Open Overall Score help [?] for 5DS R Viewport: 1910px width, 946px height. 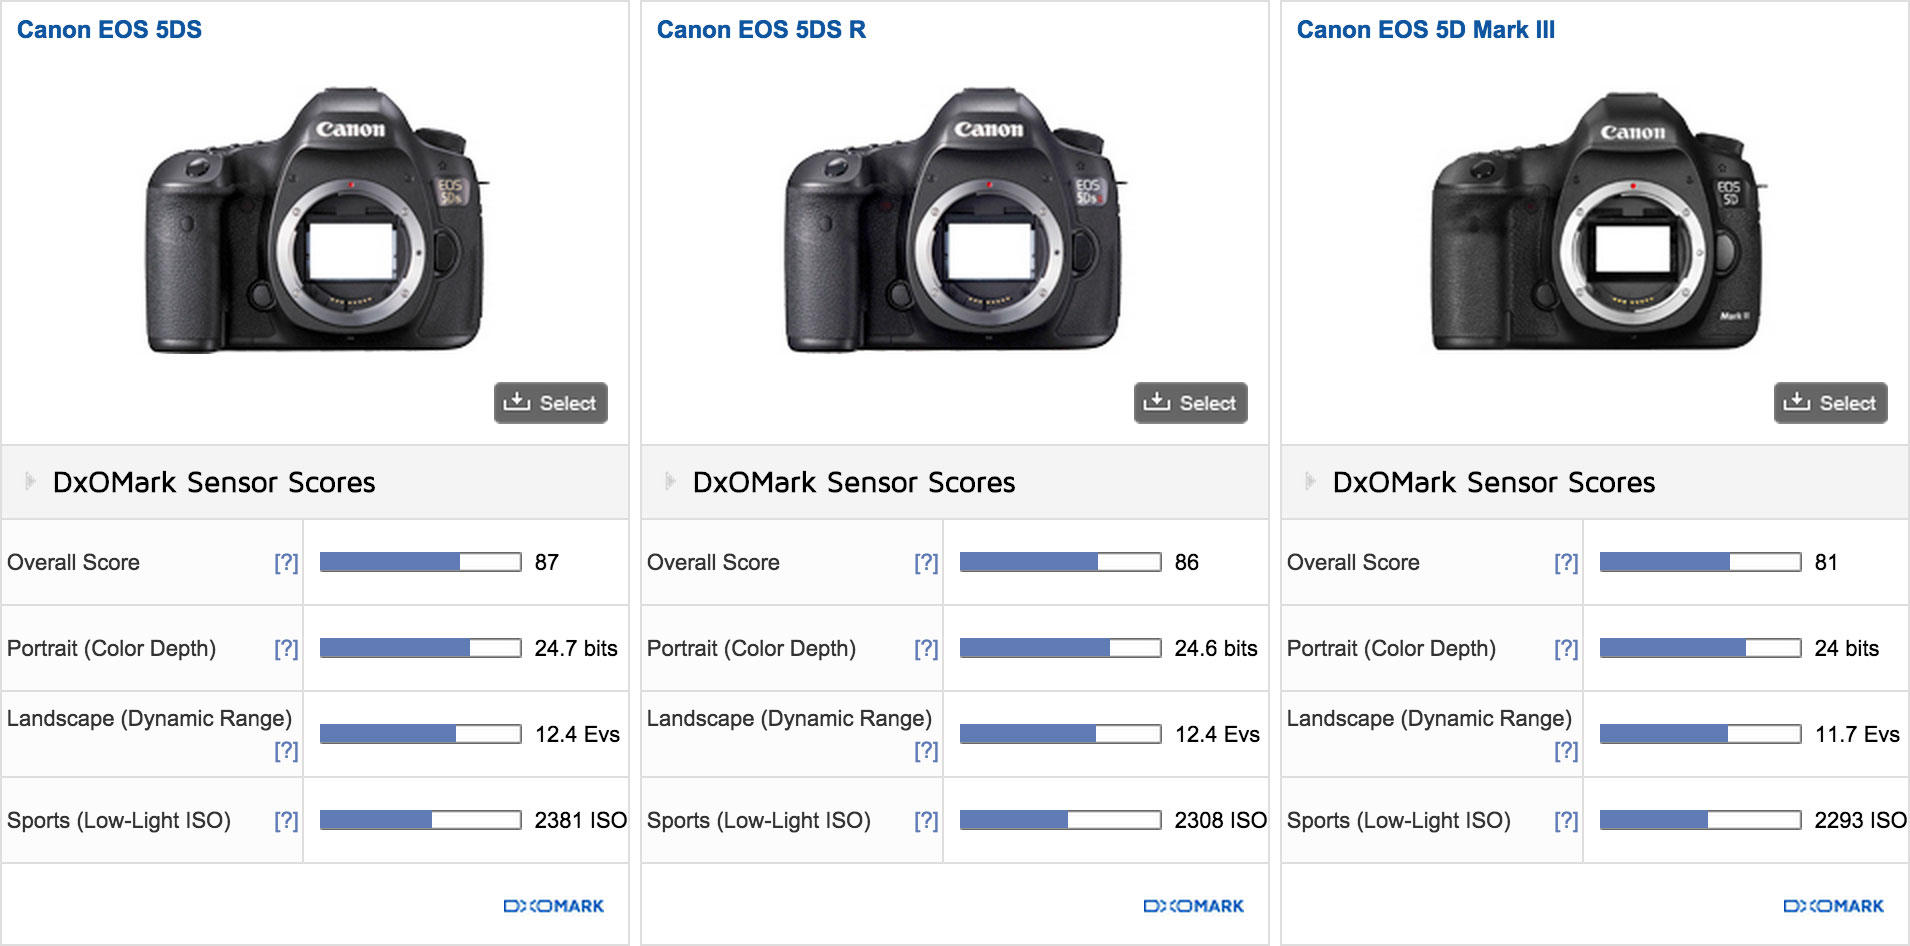pos(926,563)
